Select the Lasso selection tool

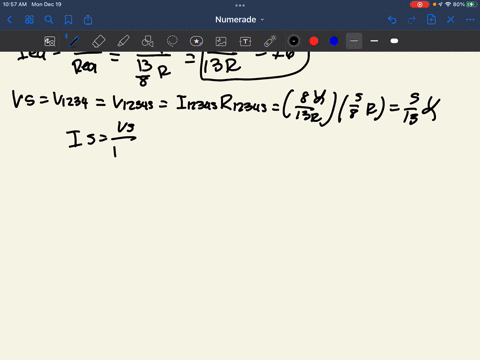point(172,41)
